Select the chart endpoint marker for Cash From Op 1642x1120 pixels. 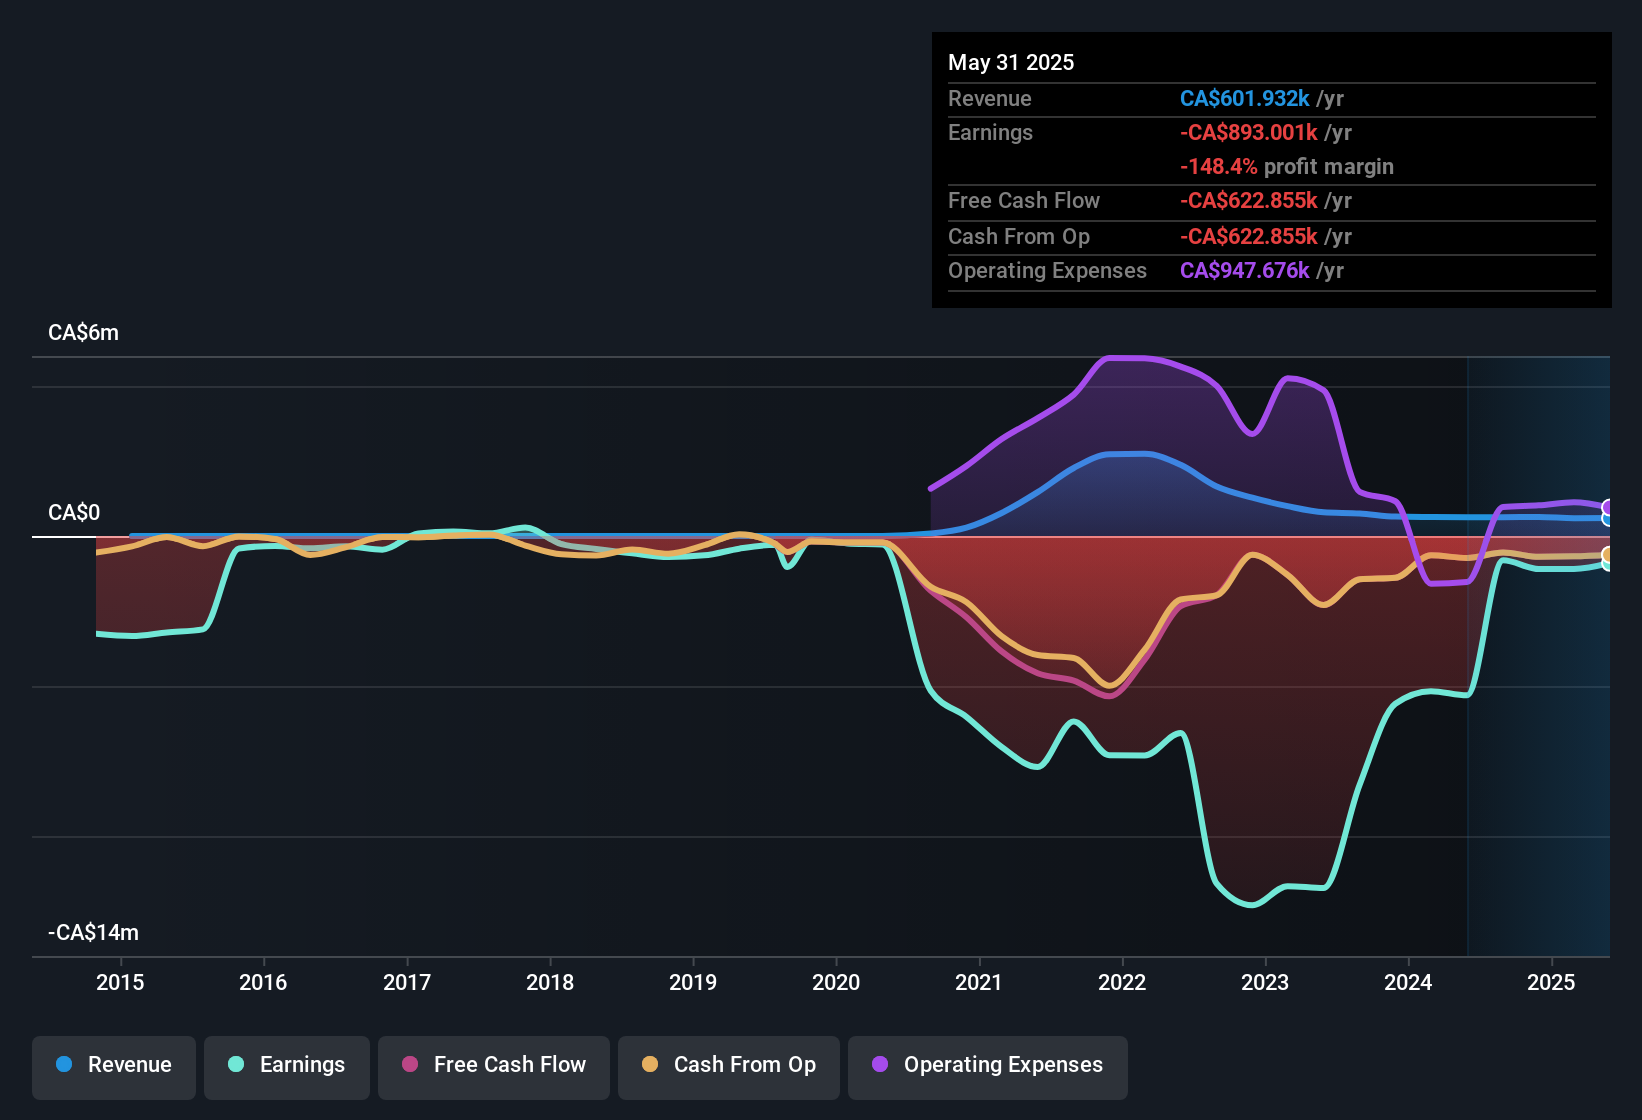(1608, 553)
